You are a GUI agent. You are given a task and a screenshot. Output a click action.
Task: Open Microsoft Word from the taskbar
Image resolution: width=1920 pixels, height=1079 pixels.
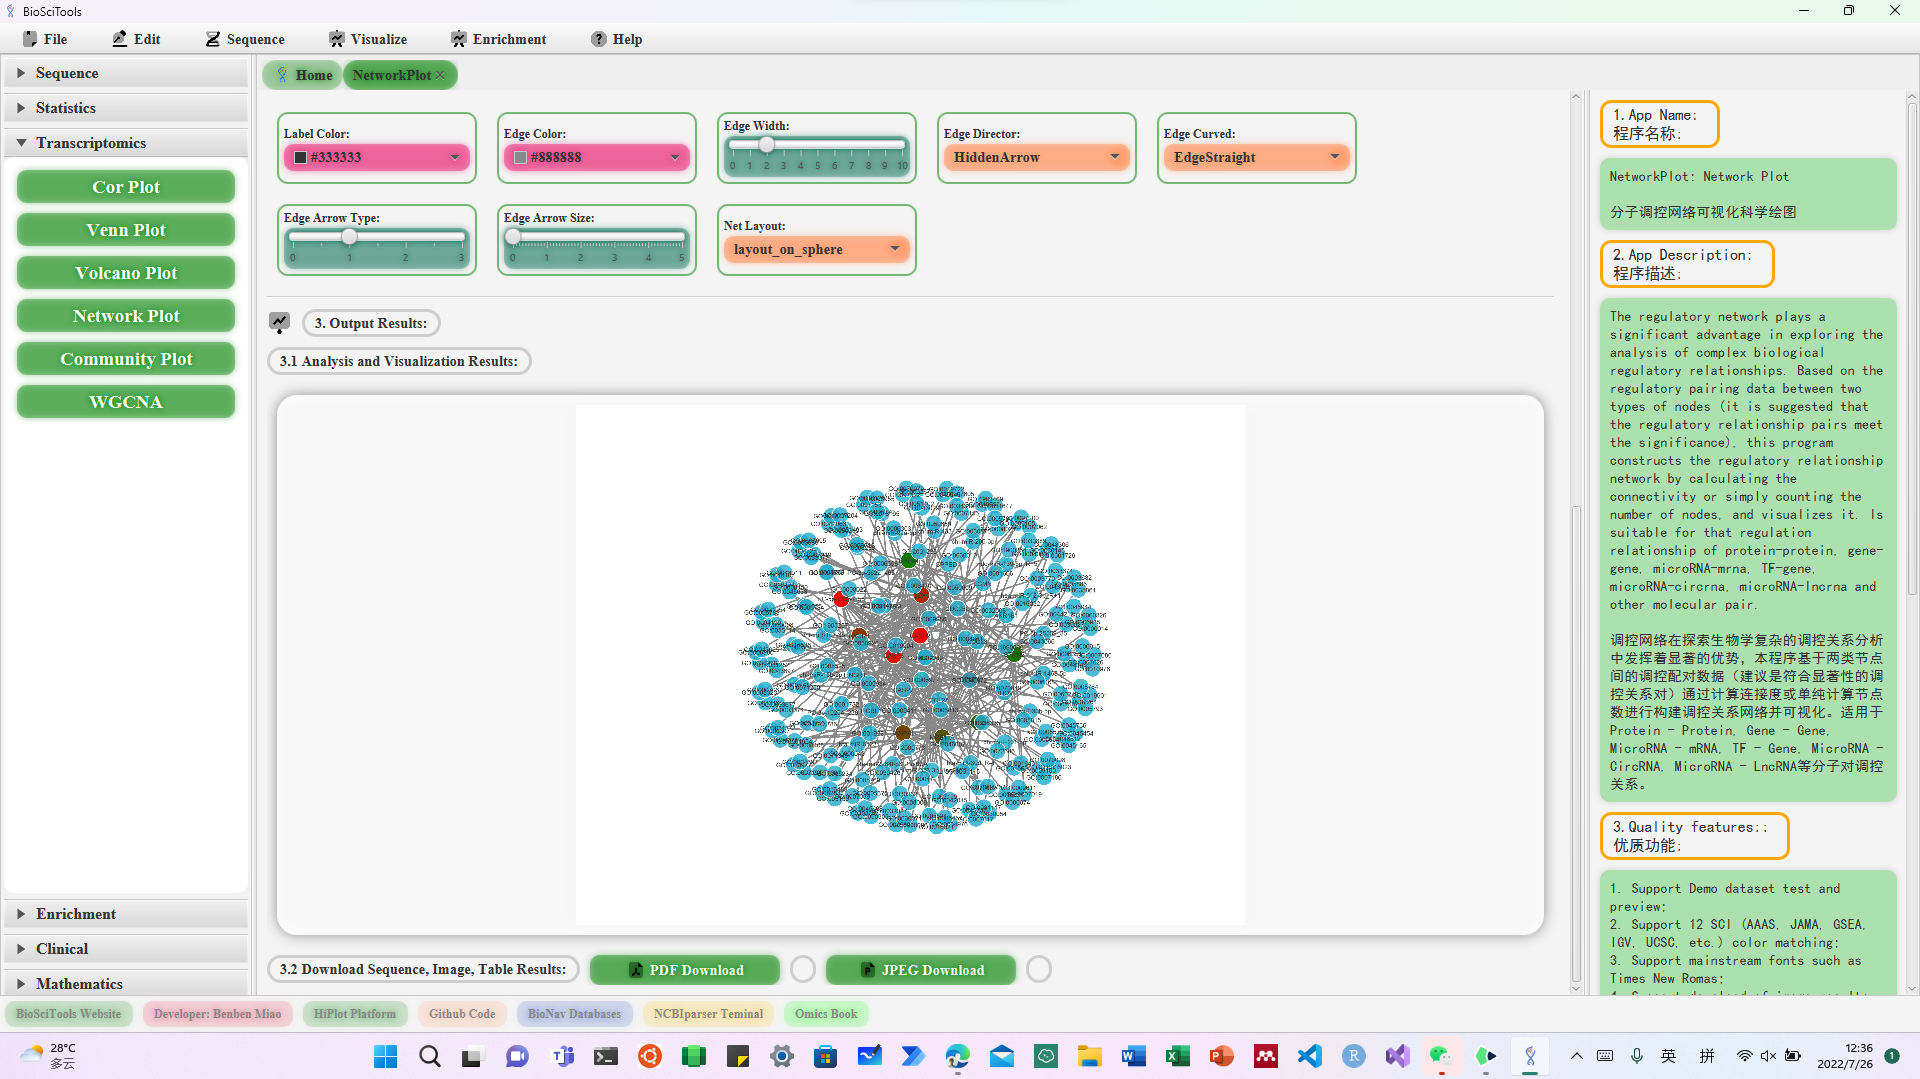coord(1133,1056)
